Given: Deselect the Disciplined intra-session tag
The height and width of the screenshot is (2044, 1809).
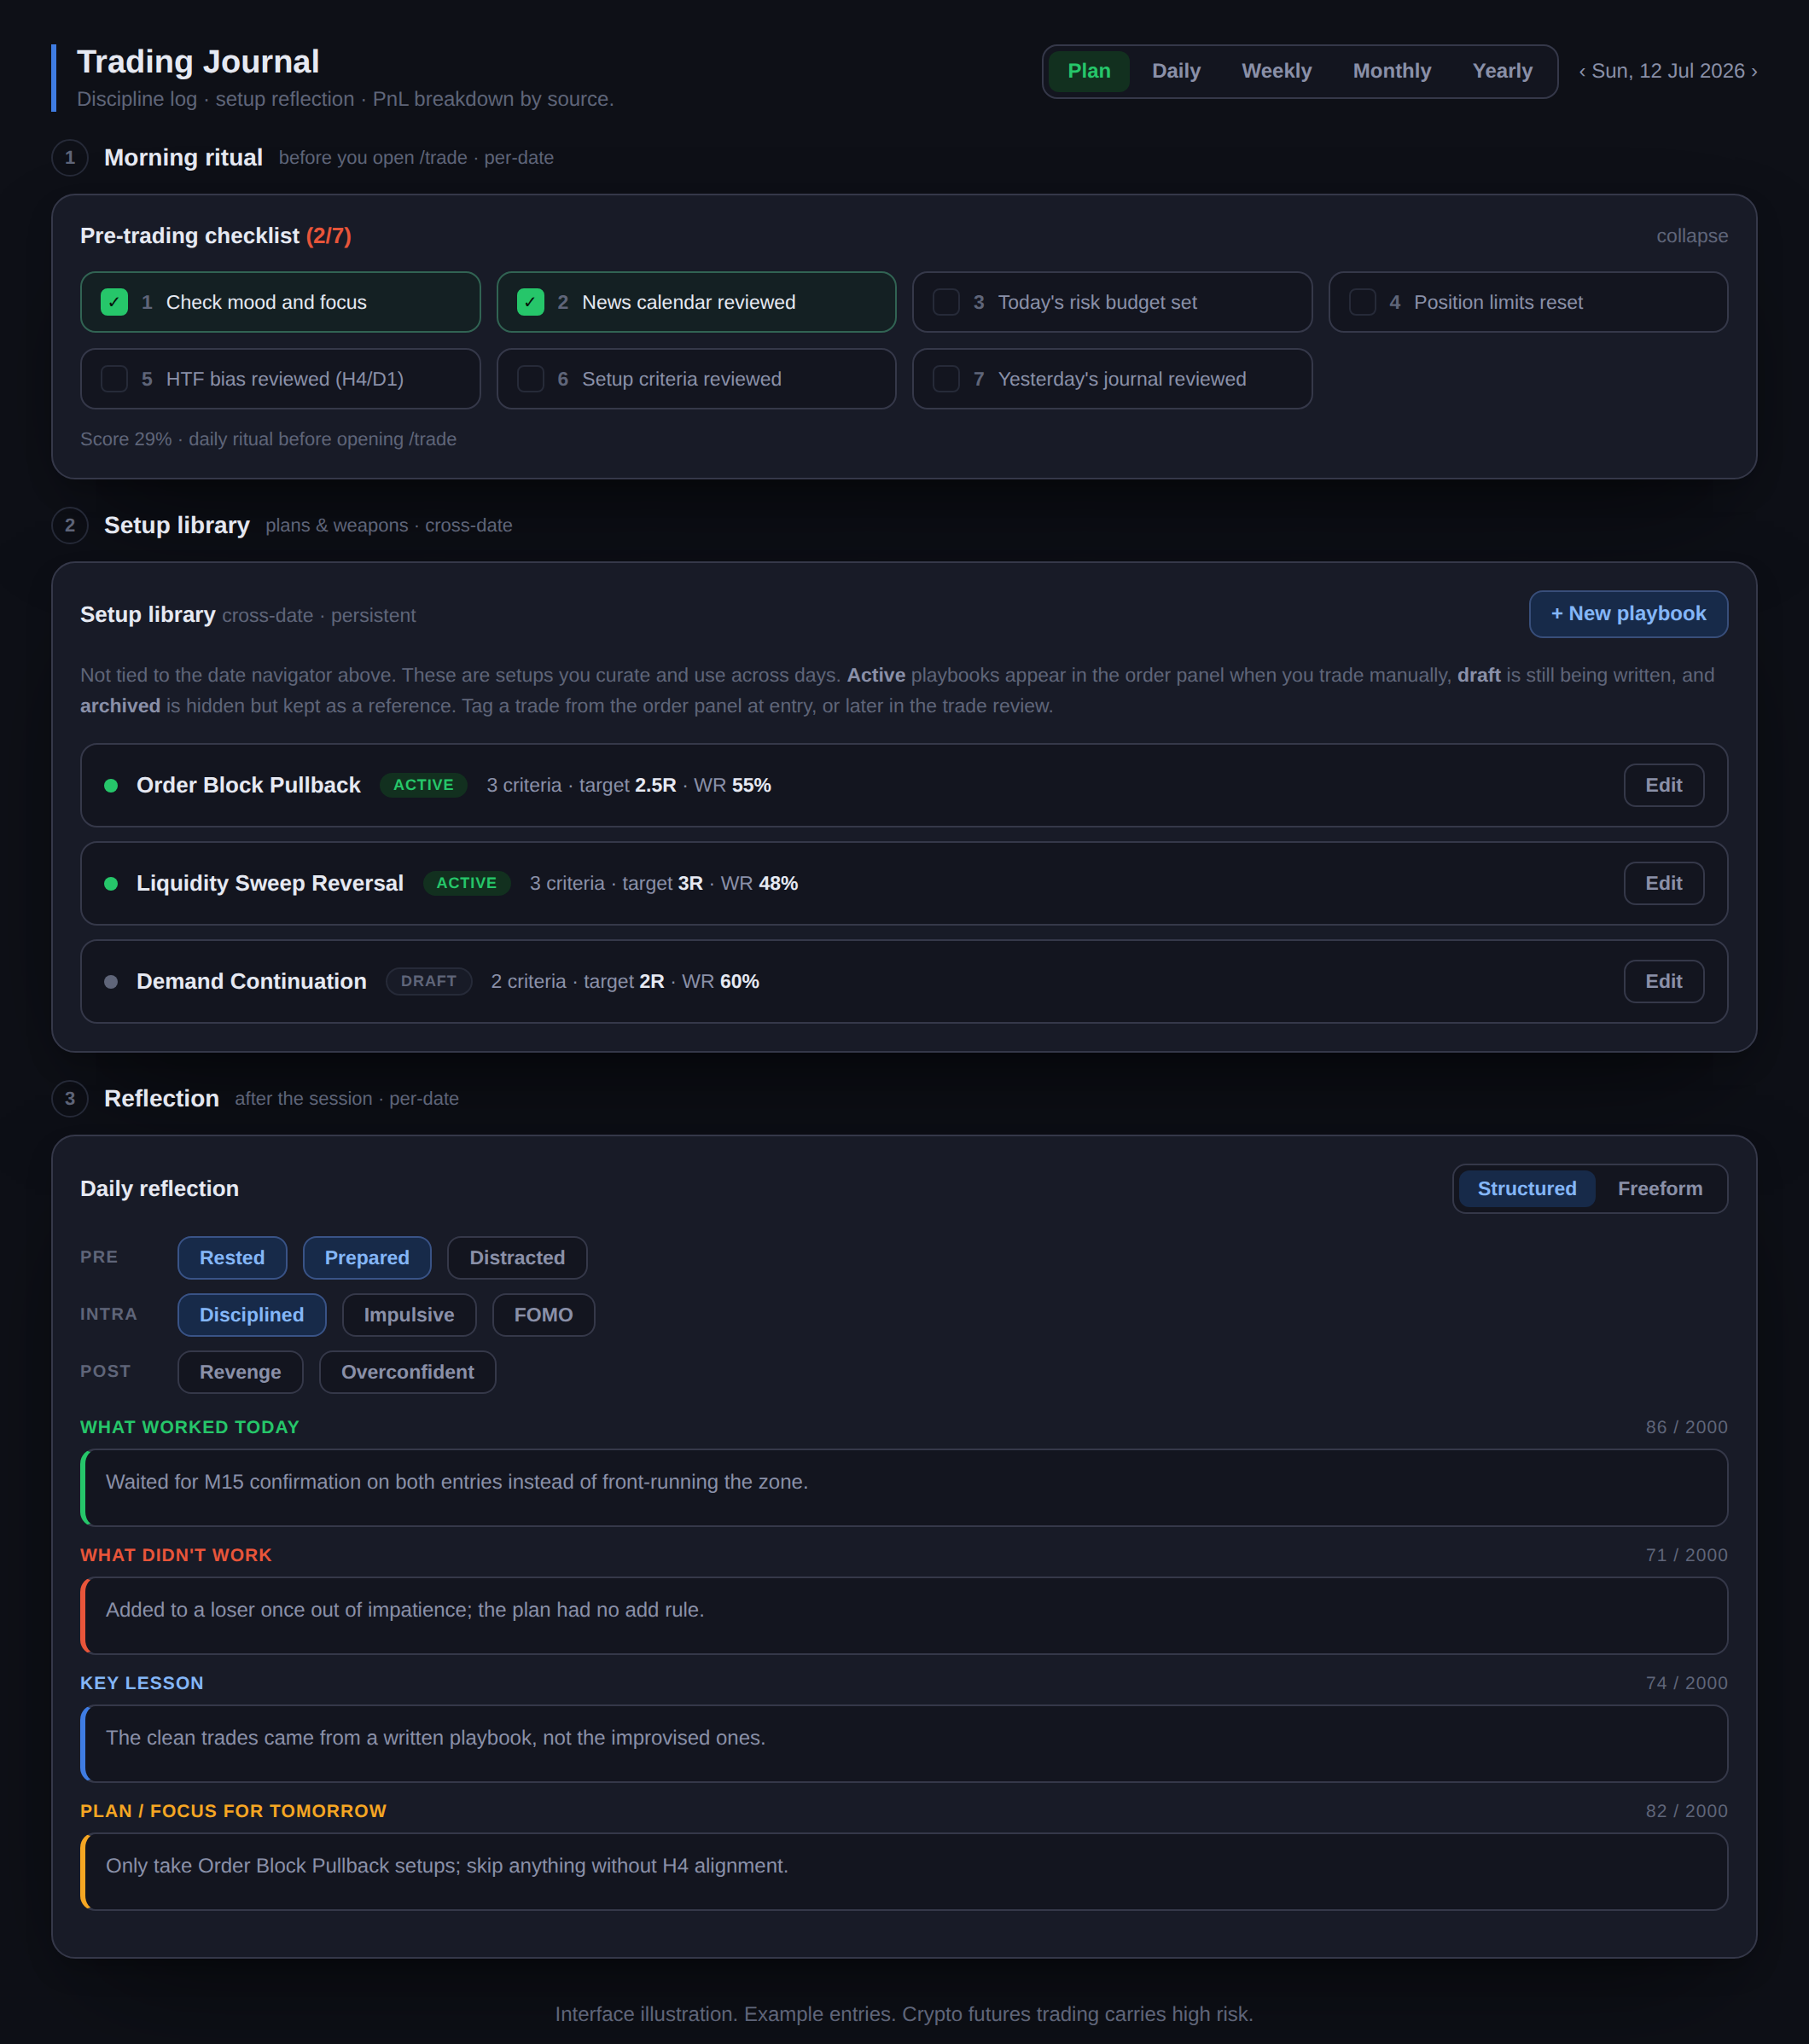Looking at the screenshot, I should tap(252, 1314).
